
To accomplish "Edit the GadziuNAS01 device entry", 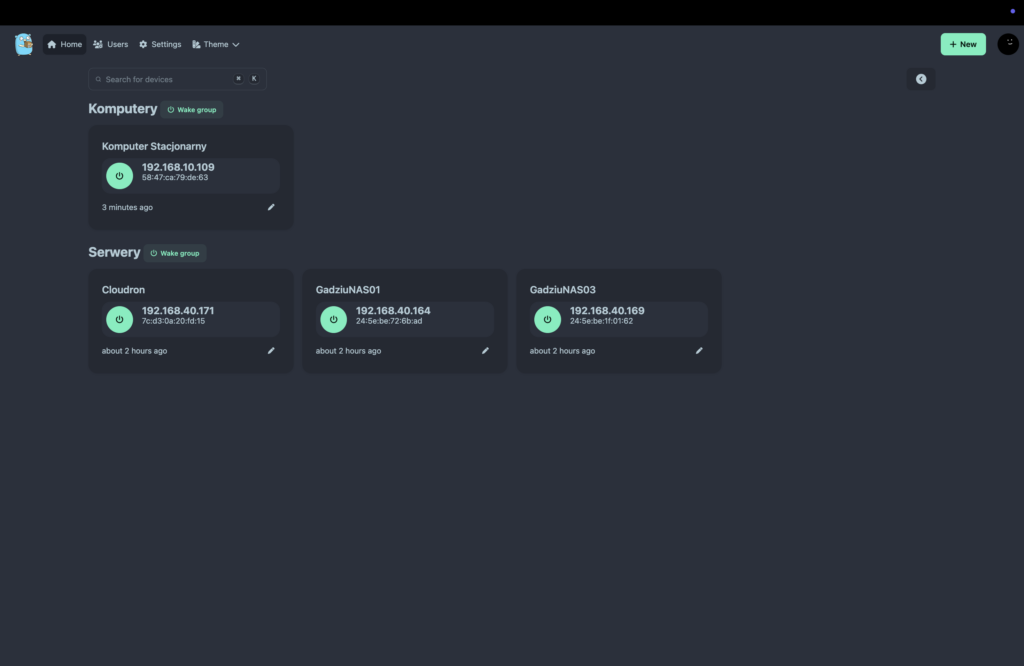I will point(485,351).
